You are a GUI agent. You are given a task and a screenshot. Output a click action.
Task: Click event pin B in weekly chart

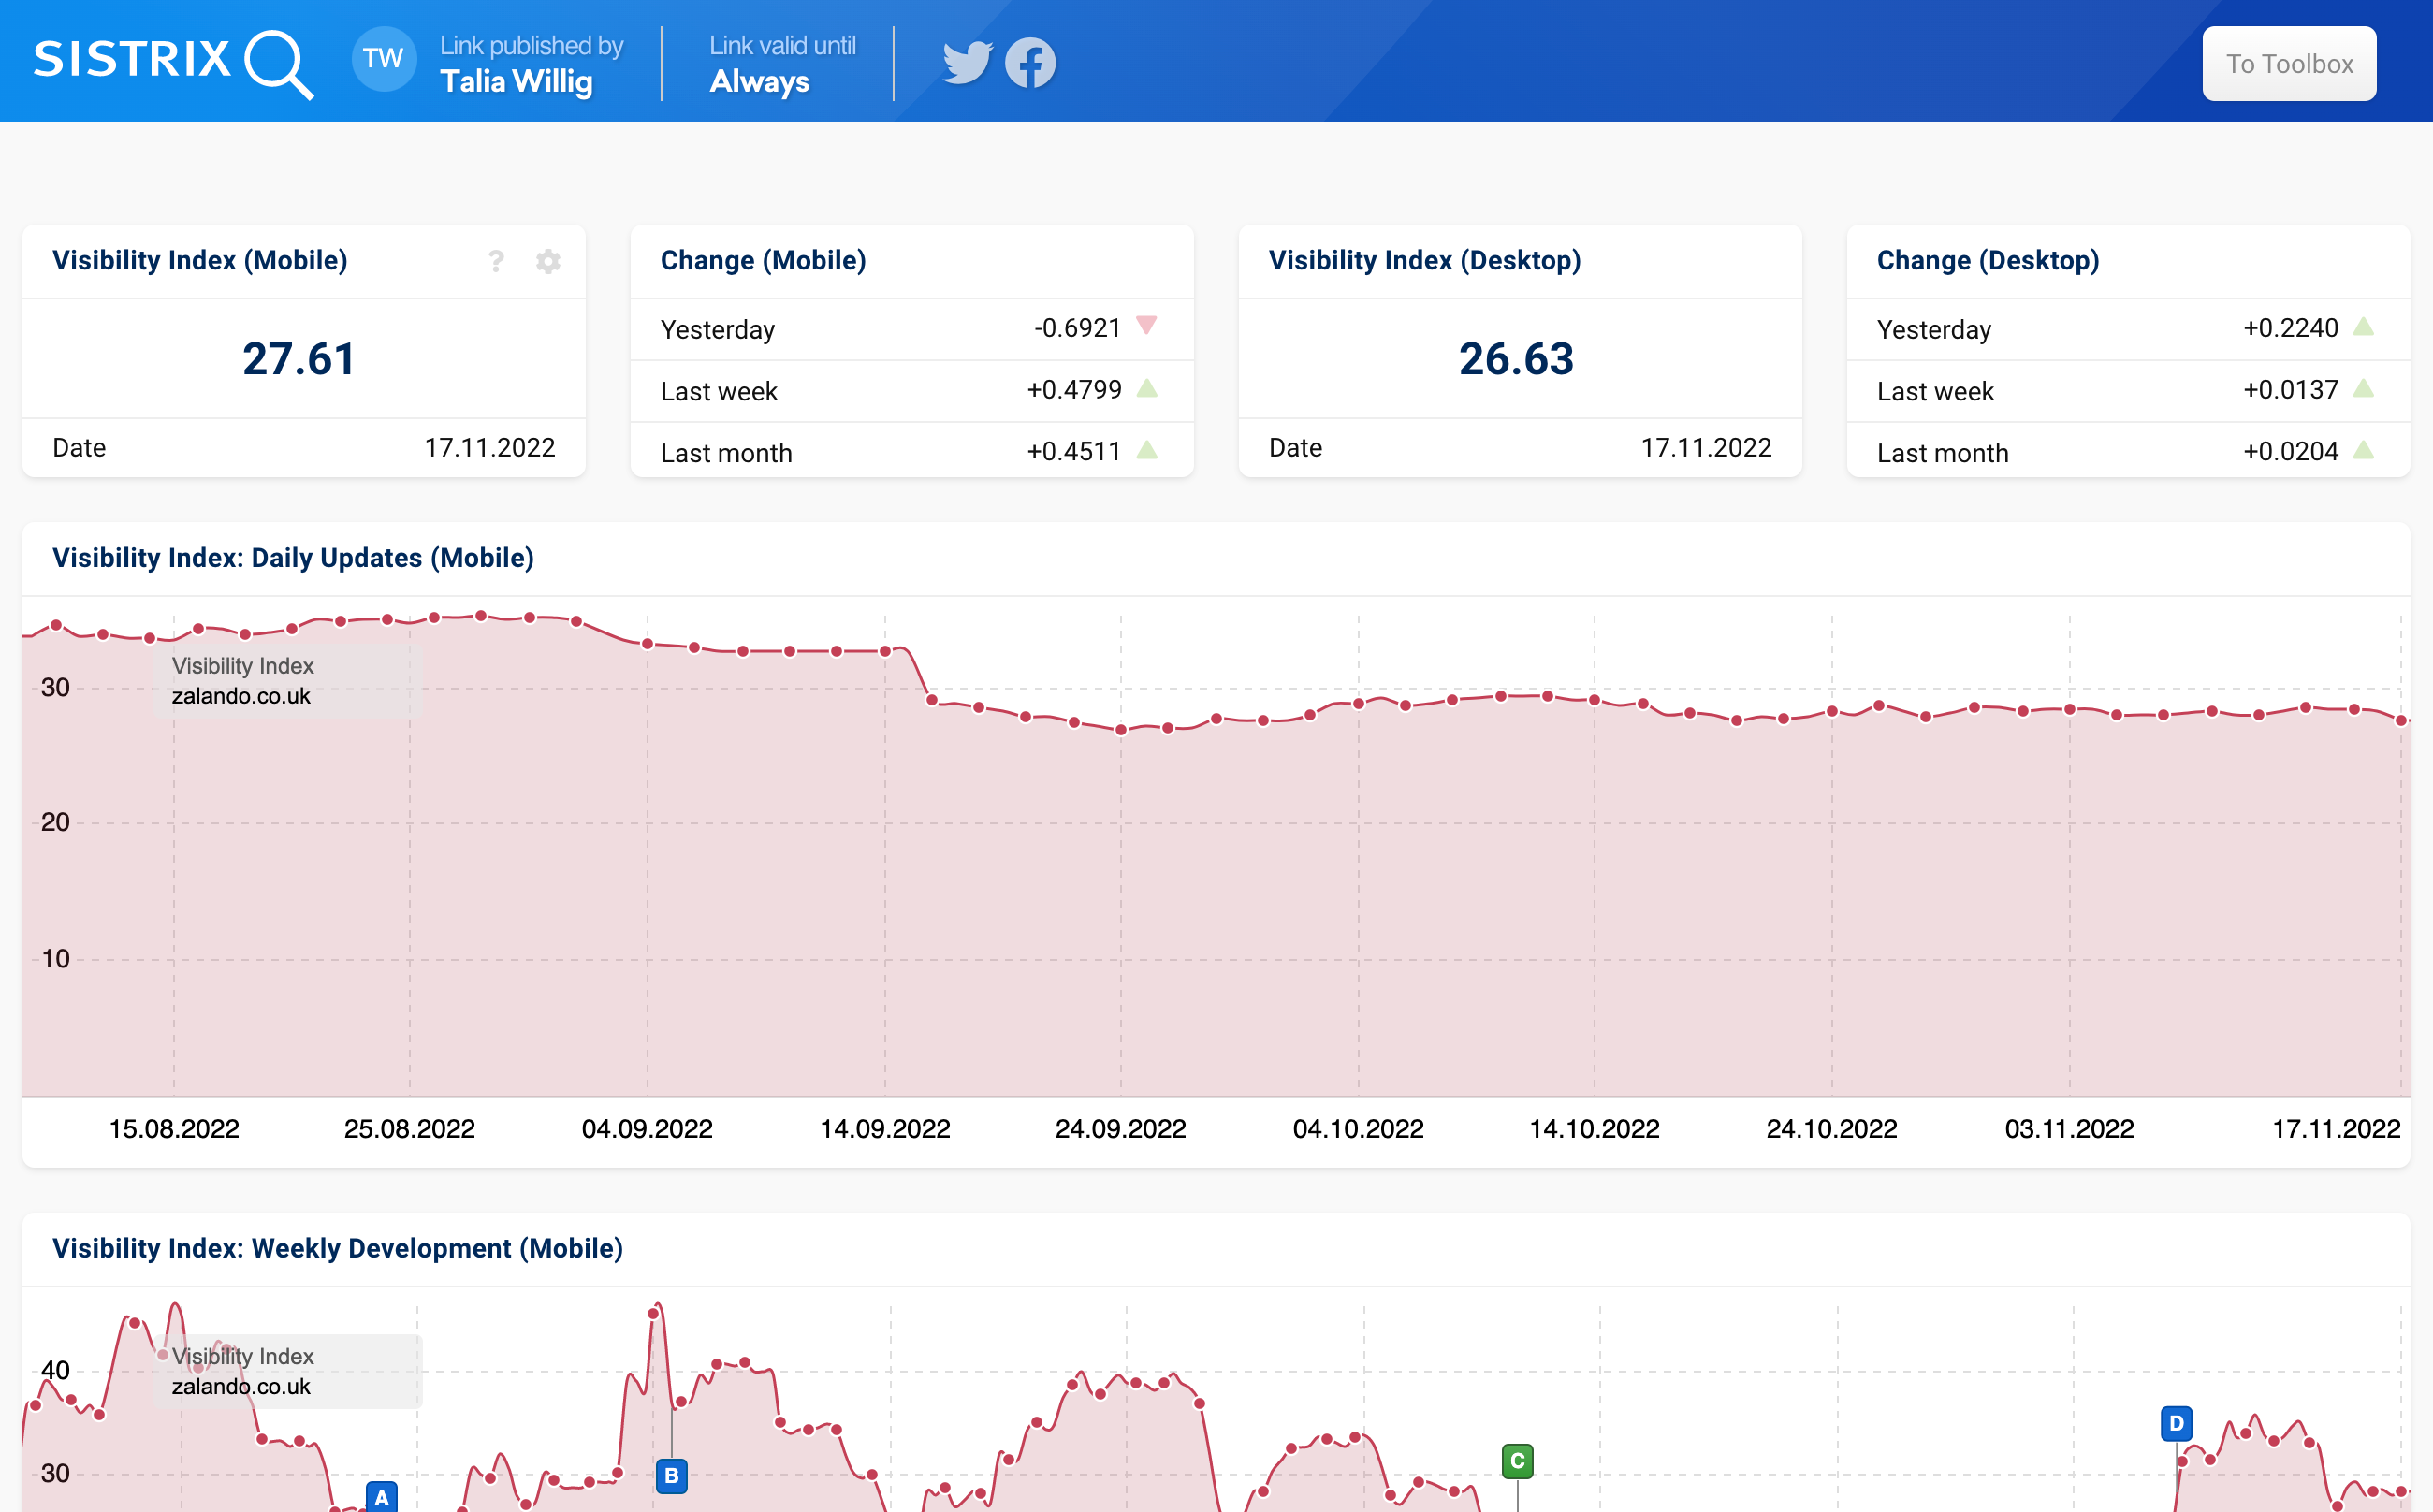(x=672, y=1475)
